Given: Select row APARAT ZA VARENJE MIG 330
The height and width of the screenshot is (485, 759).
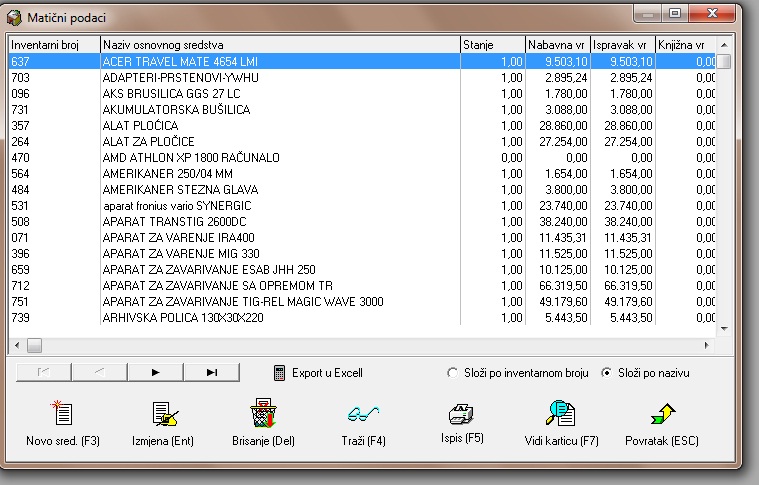Looking at the screenshot, I should tap(362, 254).
